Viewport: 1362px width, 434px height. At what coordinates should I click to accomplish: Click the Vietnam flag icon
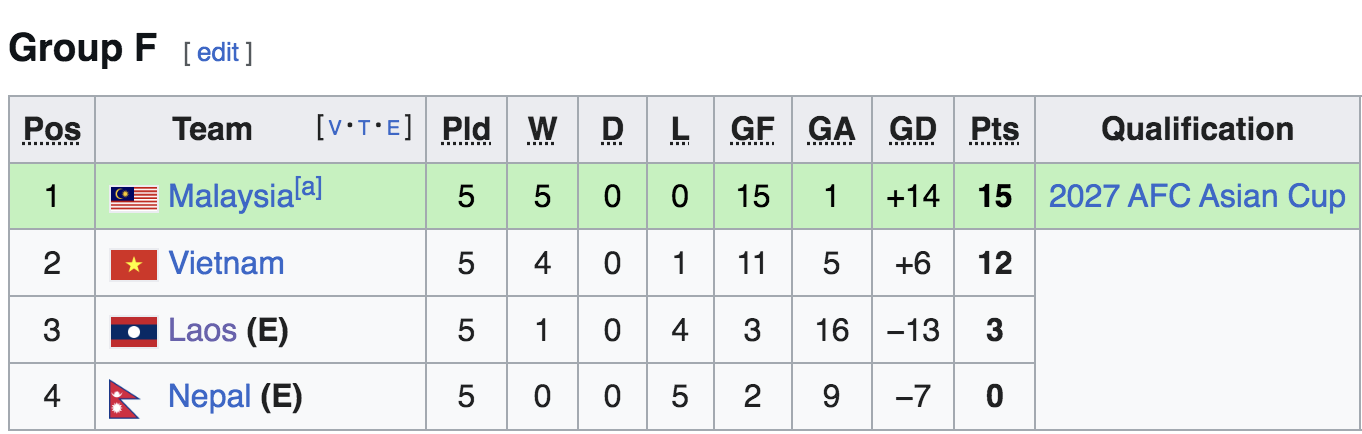[133, 265]
